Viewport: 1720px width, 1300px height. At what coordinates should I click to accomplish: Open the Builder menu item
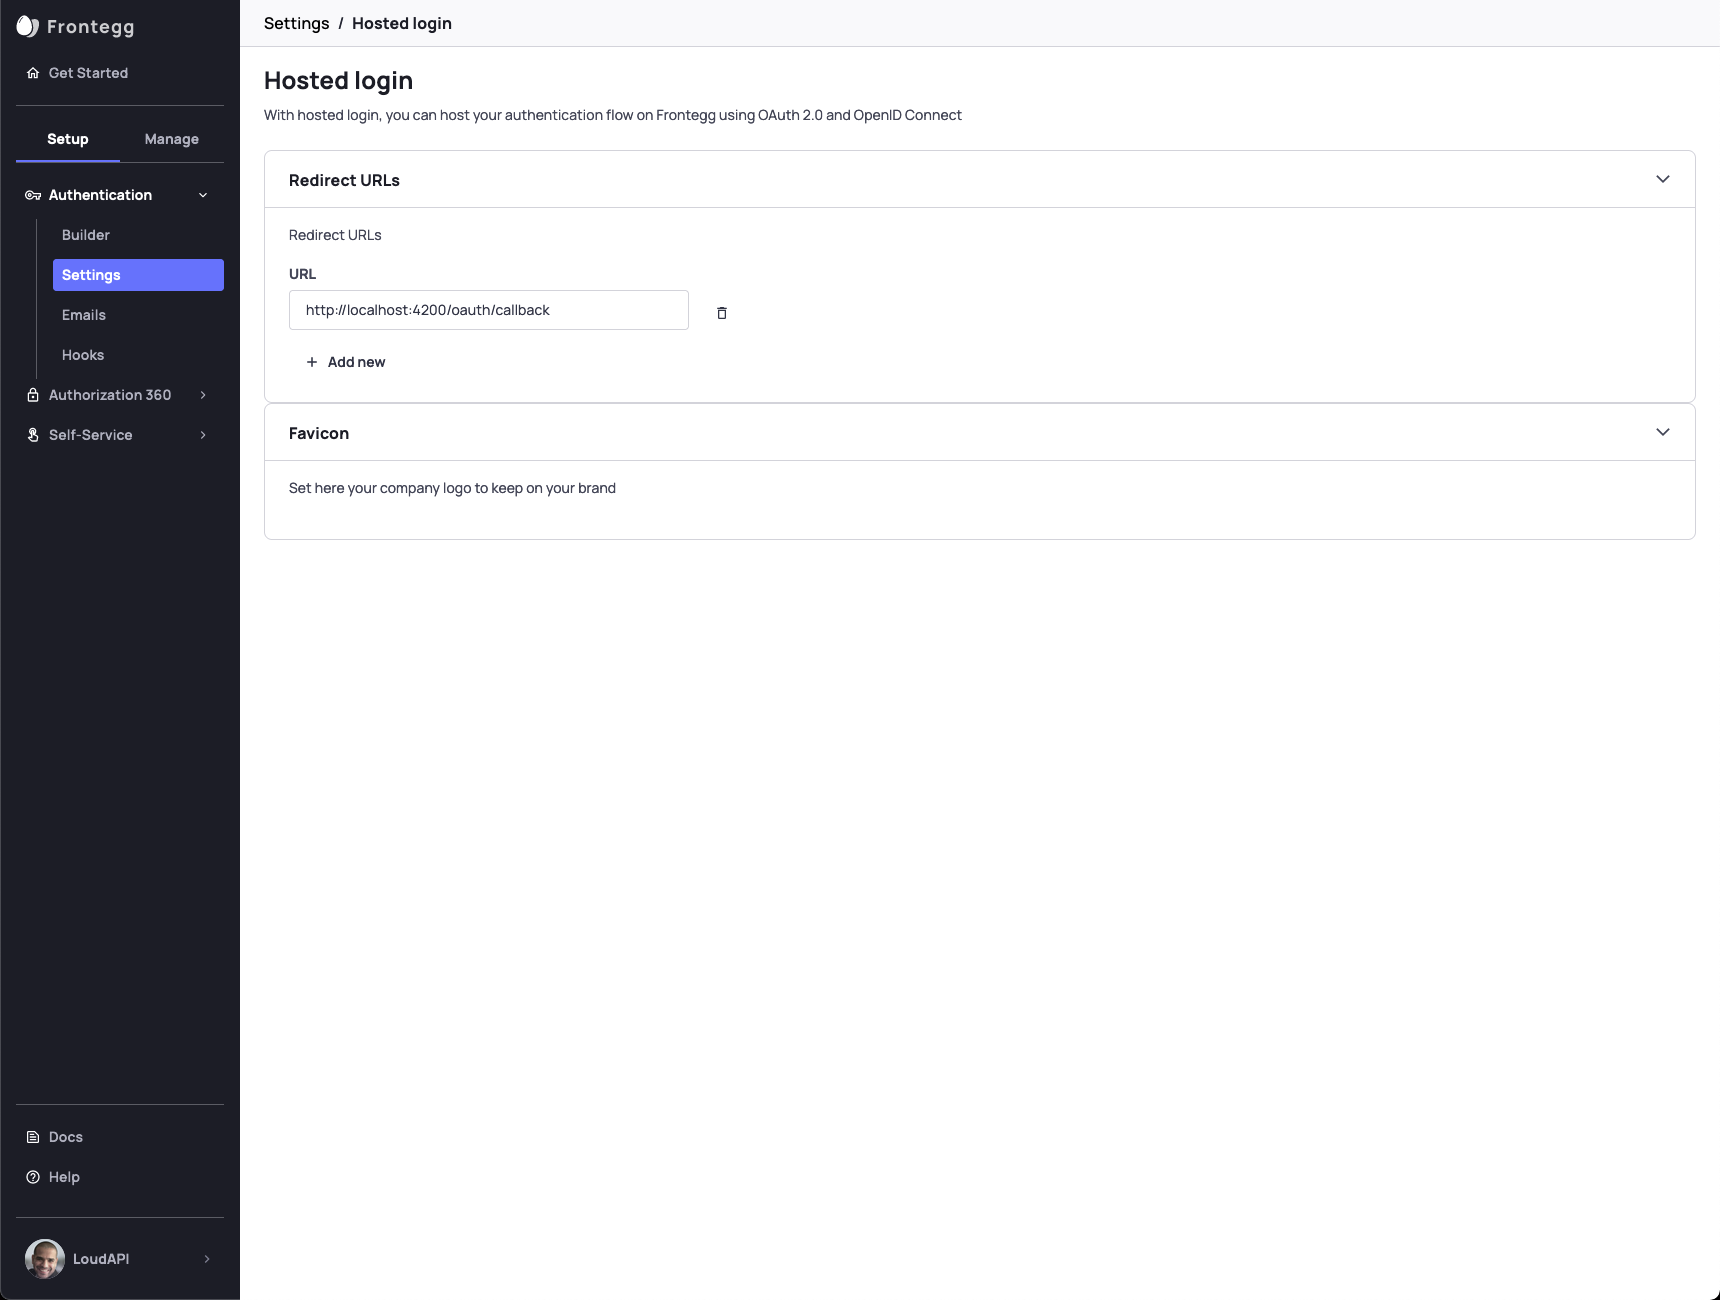[x=86, y=235]
